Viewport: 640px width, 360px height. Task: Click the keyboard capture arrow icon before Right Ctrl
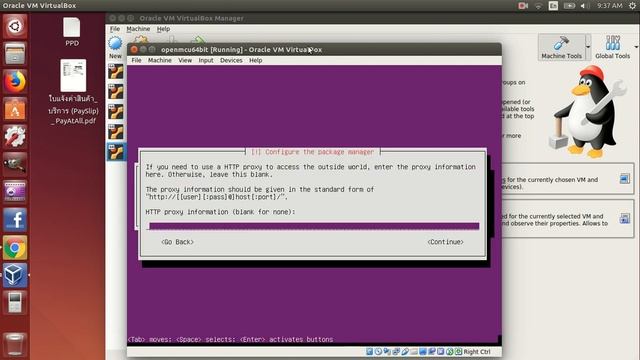[x=458, y=351]
